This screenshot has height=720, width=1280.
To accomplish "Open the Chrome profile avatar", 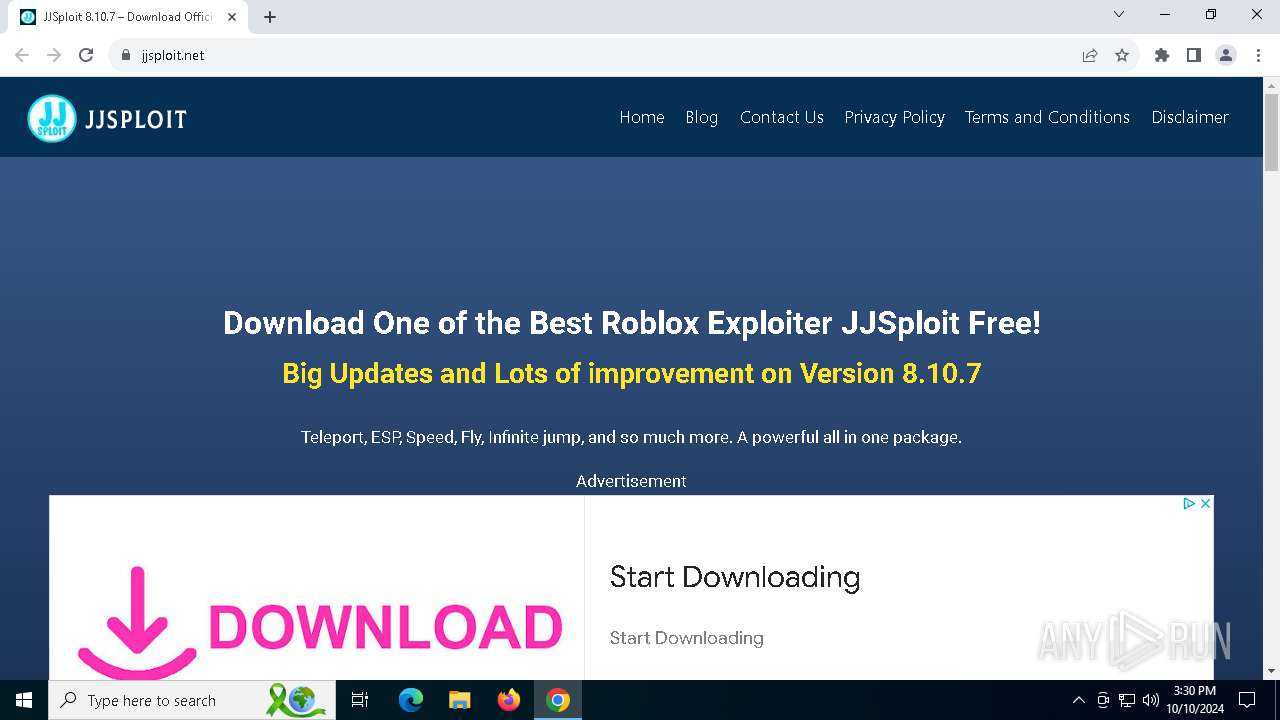I will pyautogui.click(x=1226, y=55).
